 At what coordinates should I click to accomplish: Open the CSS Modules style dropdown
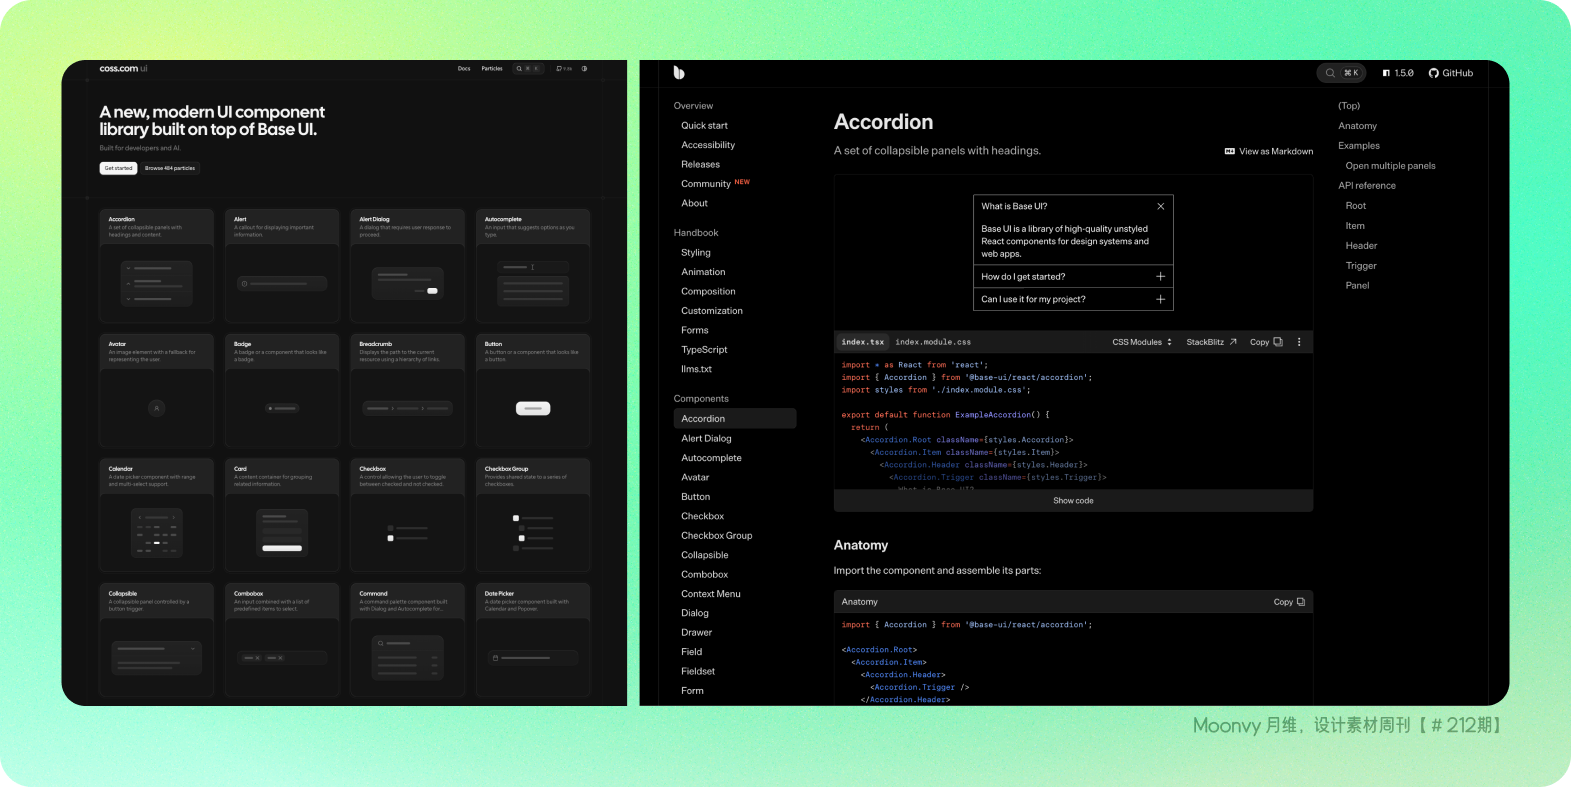pyautogui.click(x=1142, y=342)
